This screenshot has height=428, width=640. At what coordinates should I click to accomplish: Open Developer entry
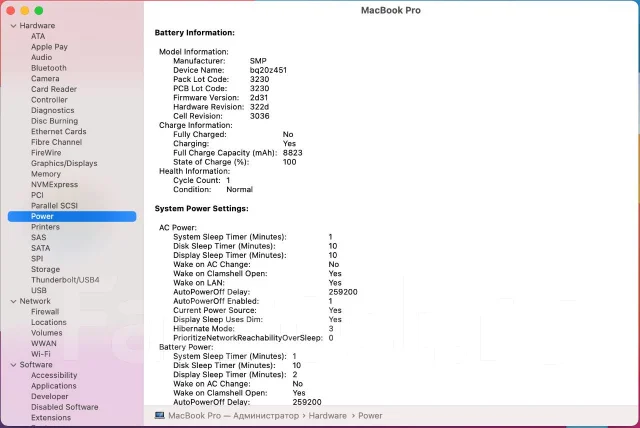49,397
